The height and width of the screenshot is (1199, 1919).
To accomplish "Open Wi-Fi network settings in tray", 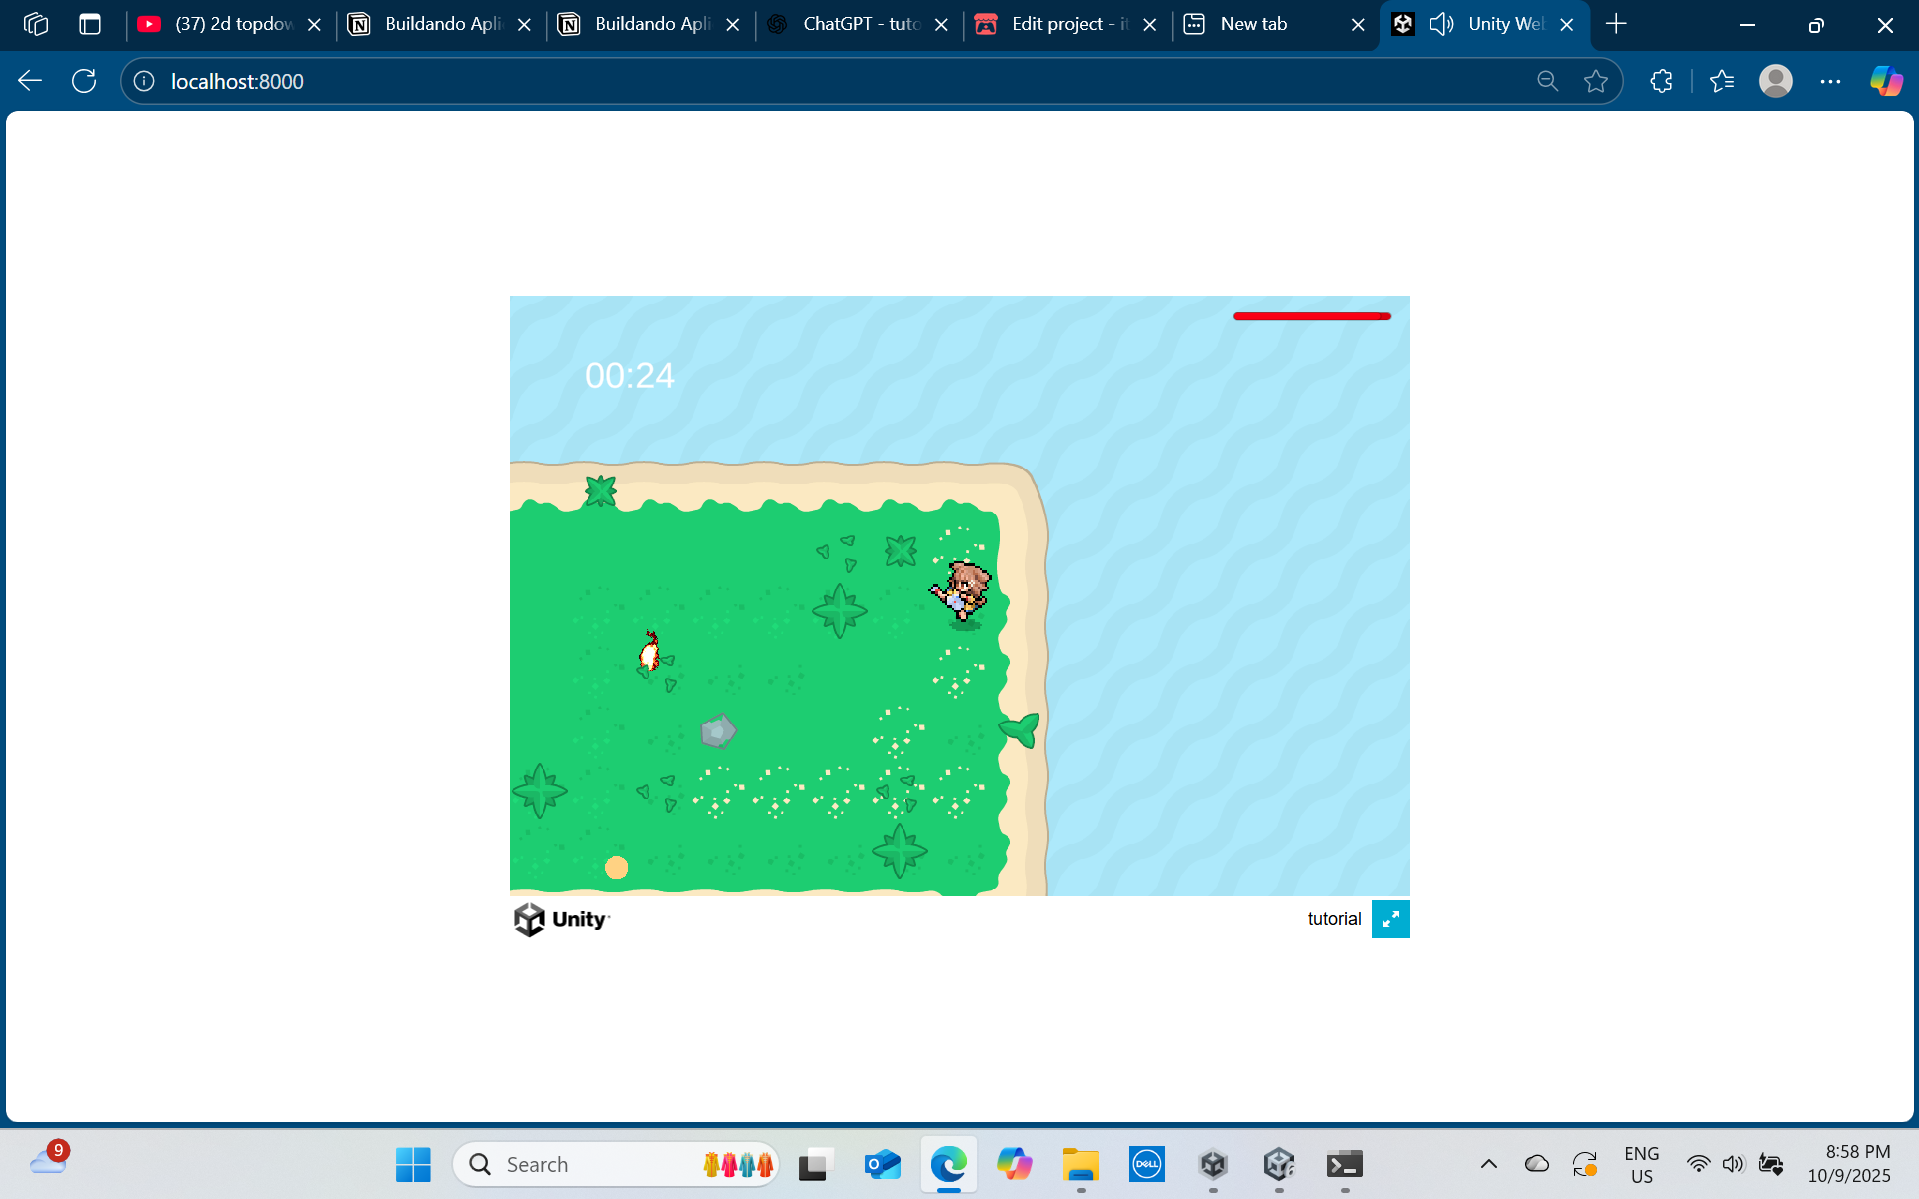I will pos(1698,1164).
